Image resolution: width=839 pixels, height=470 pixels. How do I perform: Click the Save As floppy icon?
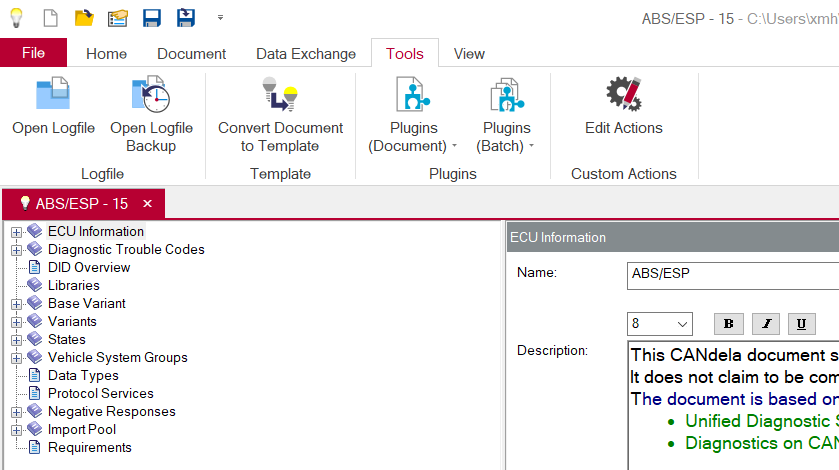tap(186, 18)
